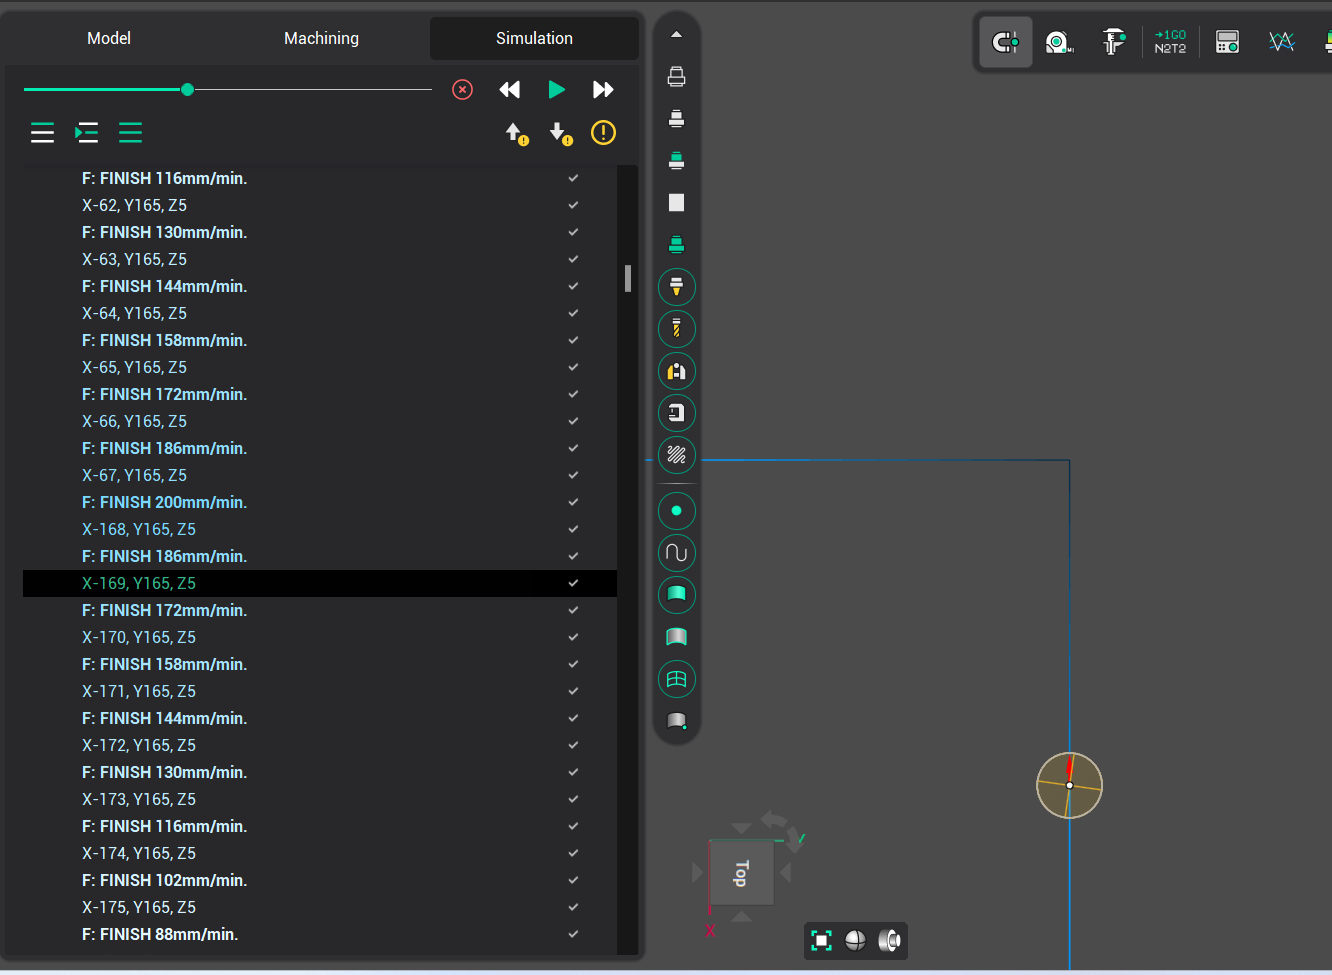1332x975 pixels.
Task: Collapse the vertical toolbar with up arrow
Action: [x=677, y=35]
